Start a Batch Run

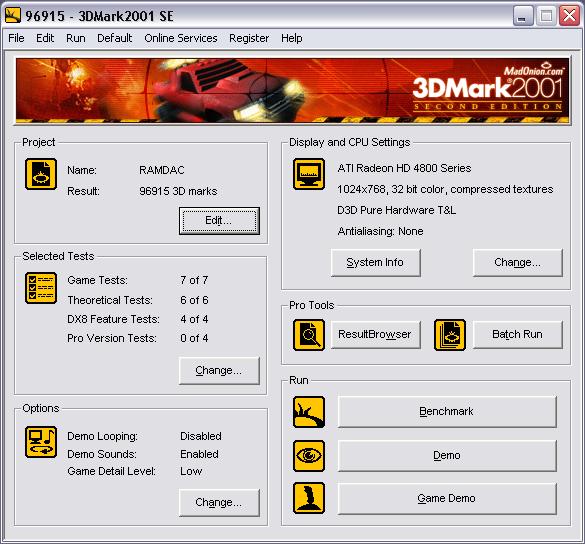click(x=517, y=335)
